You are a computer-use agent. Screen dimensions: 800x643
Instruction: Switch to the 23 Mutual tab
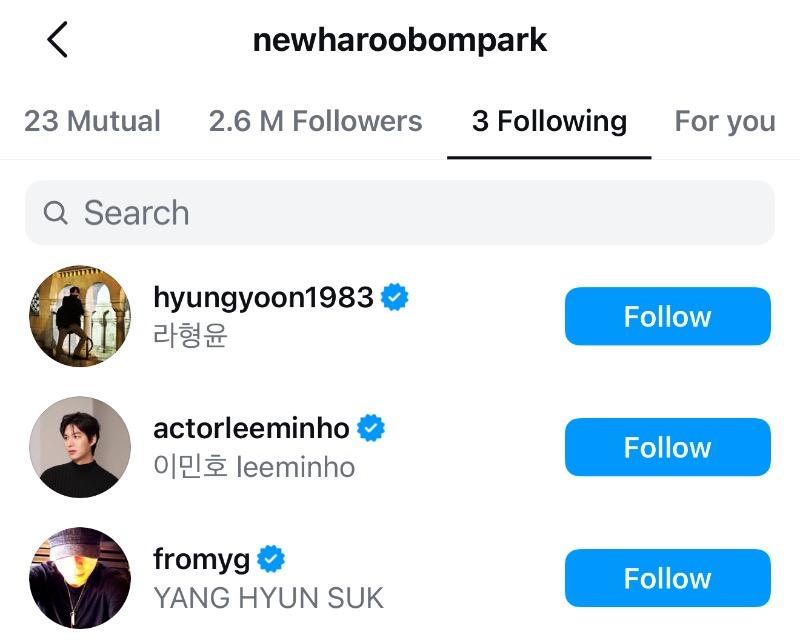92,122
